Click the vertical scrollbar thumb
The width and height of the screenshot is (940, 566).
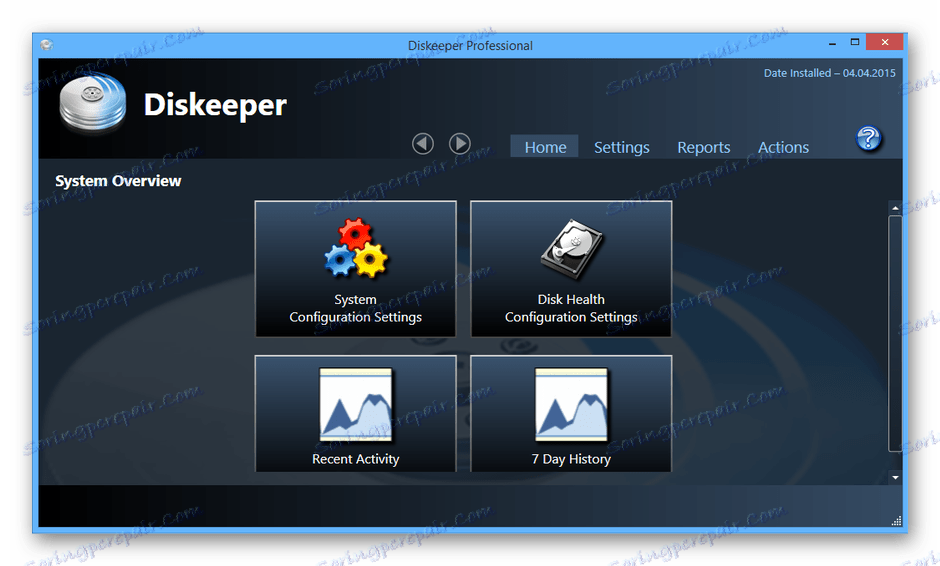(x=895, y=333)
